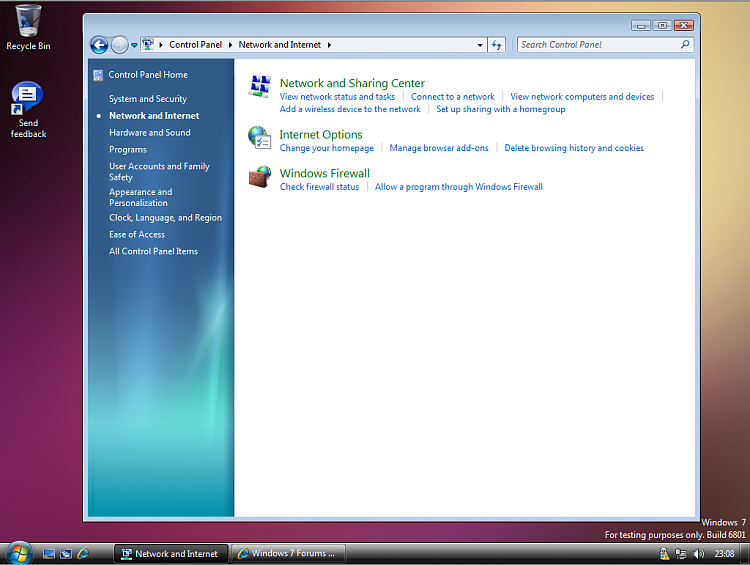Screen dimensions: 750x565
Task: Open Windows Firewall heading
Action: tap(324, 173)
